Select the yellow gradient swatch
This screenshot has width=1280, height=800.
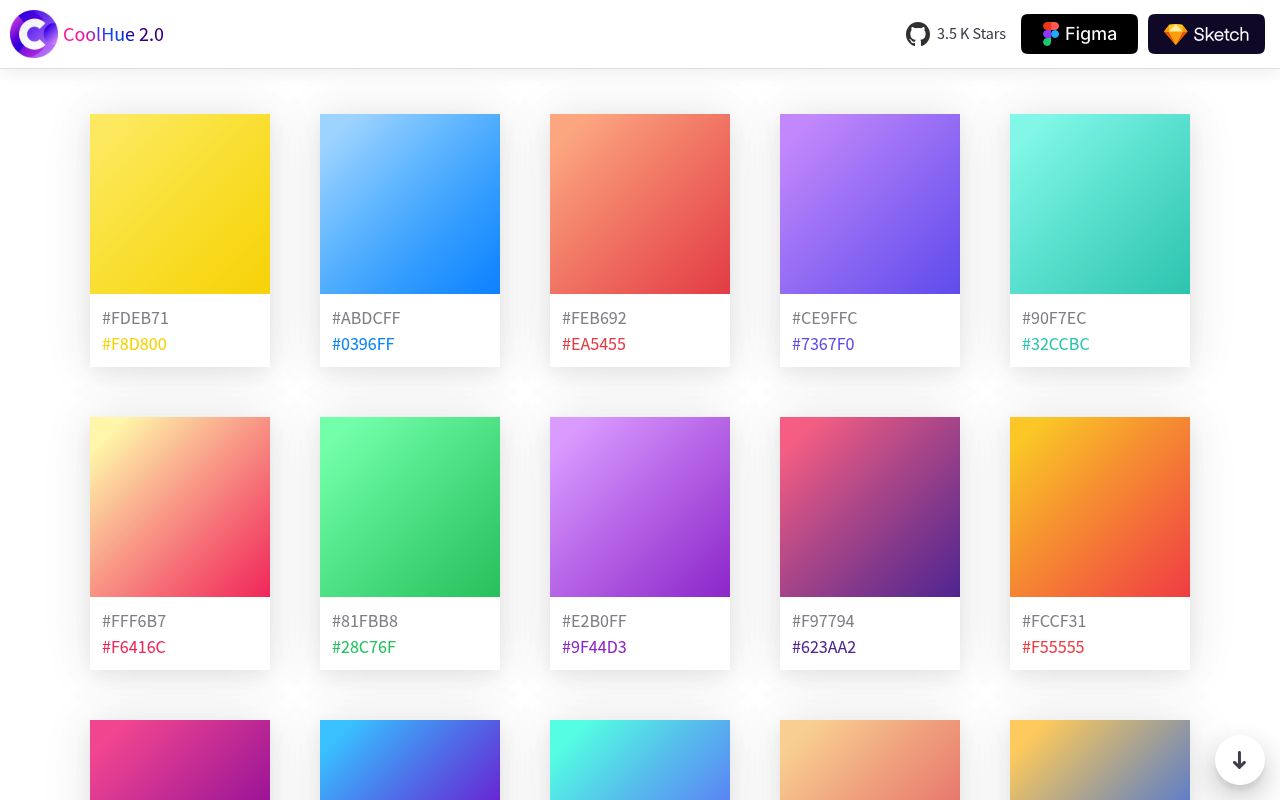[x=180, y=204]
